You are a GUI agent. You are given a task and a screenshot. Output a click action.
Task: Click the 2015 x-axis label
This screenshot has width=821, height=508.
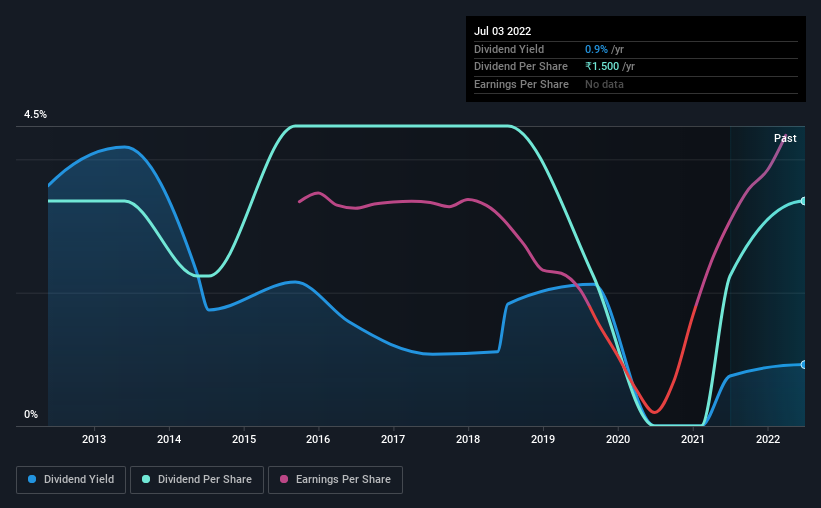click(x=244, y=439)
